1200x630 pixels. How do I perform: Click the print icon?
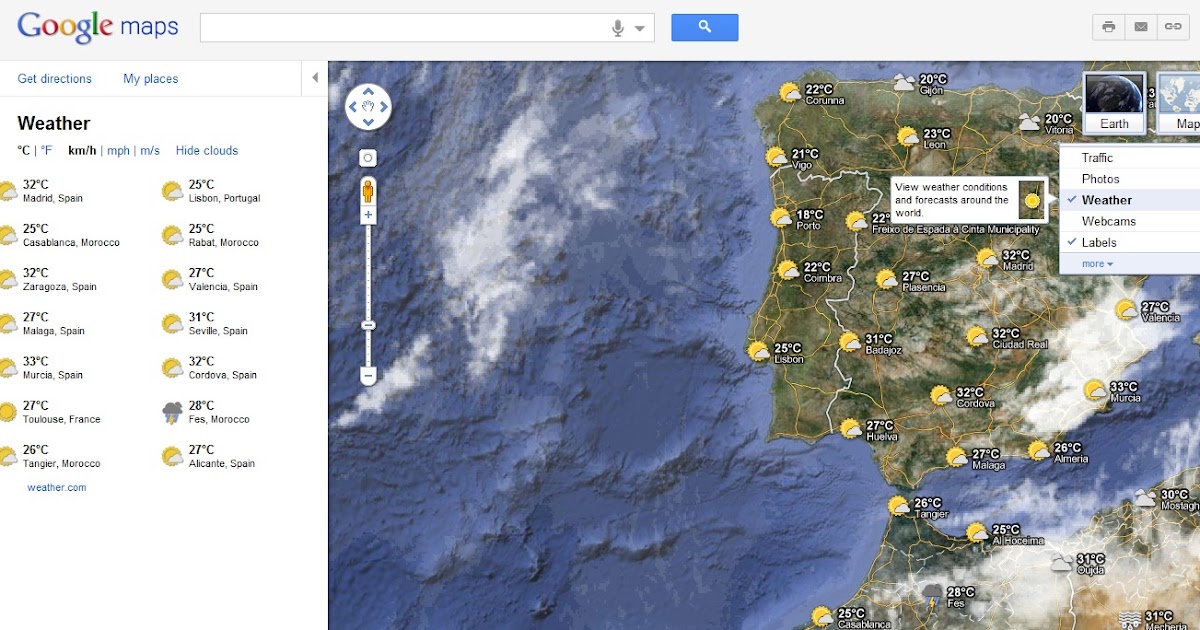(1108, 27)
